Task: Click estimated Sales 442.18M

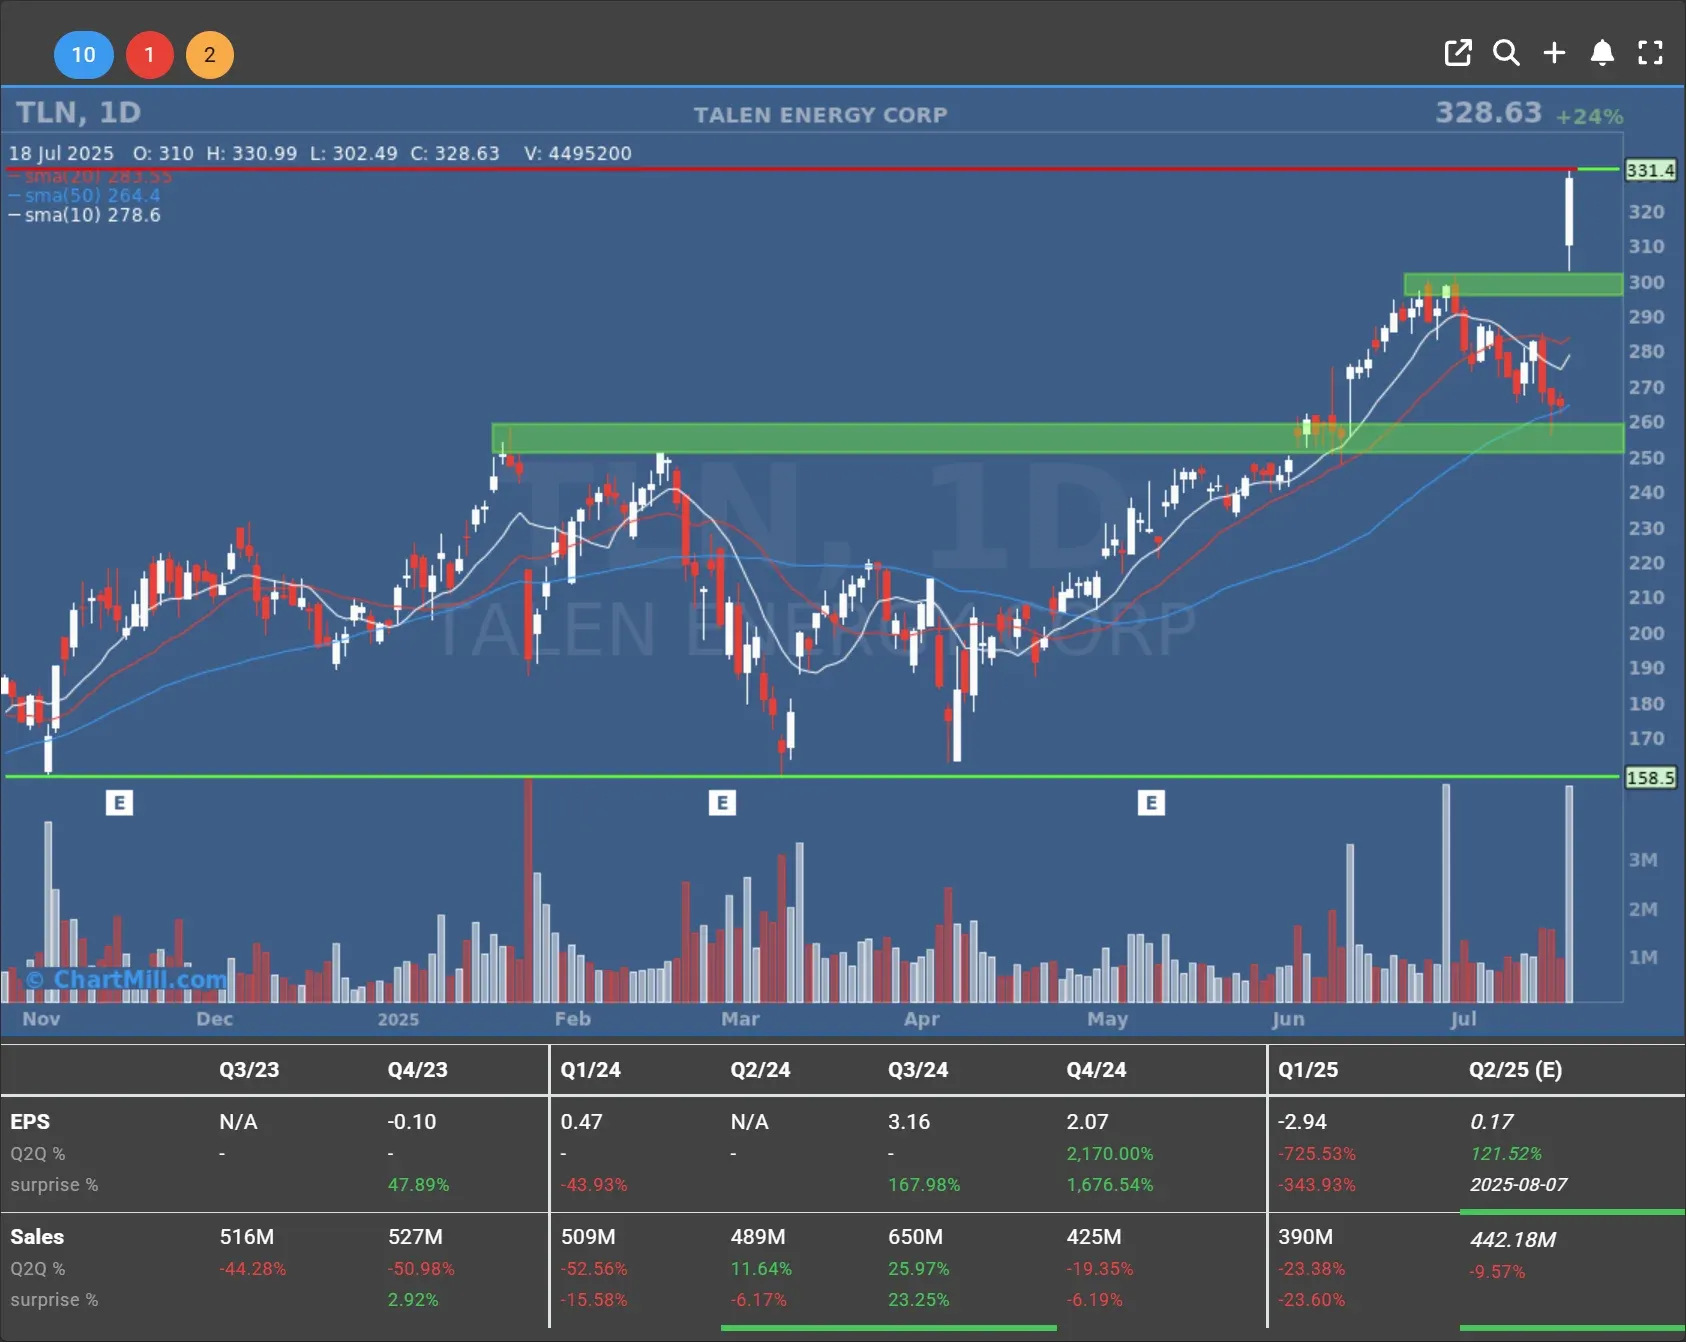Action: pos(1513,1239)
